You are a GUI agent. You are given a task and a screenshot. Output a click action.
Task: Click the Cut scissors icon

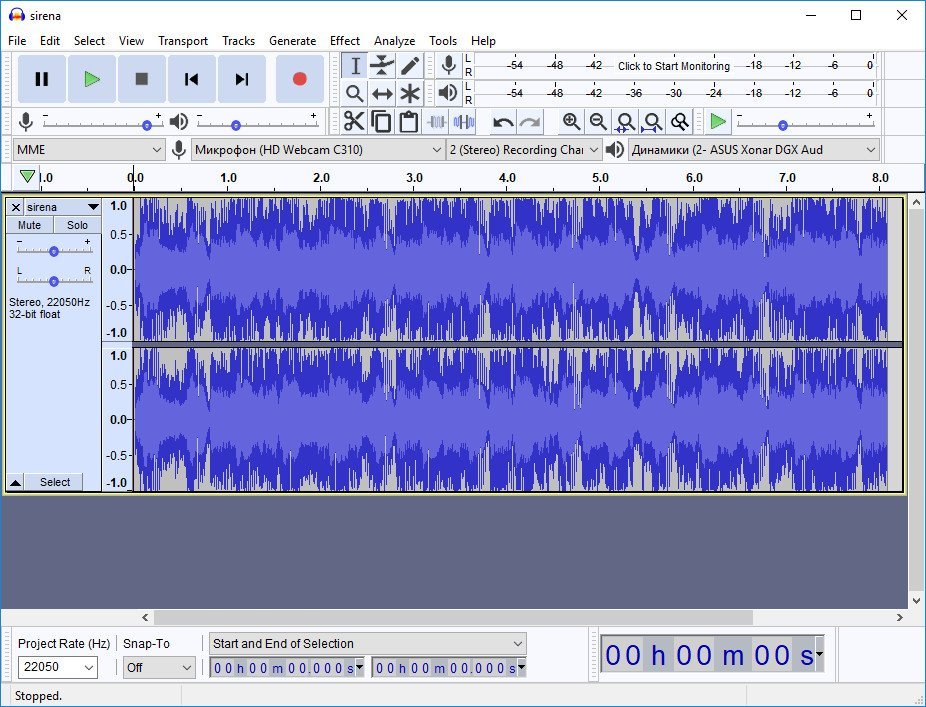[x=354, y=122]
